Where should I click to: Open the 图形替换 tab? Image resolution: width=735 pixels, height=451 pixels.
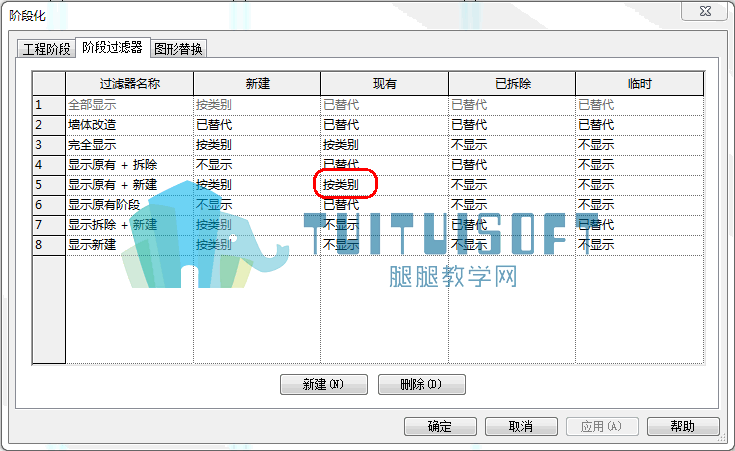(178, 49)
